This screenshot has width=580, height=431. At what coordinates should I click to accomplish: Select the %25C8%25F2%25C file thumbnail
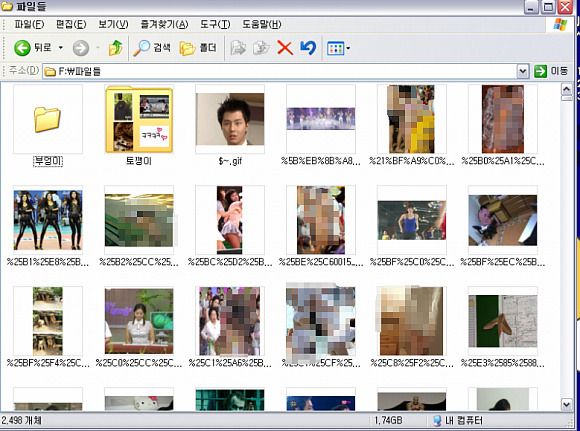click(412, 321)
